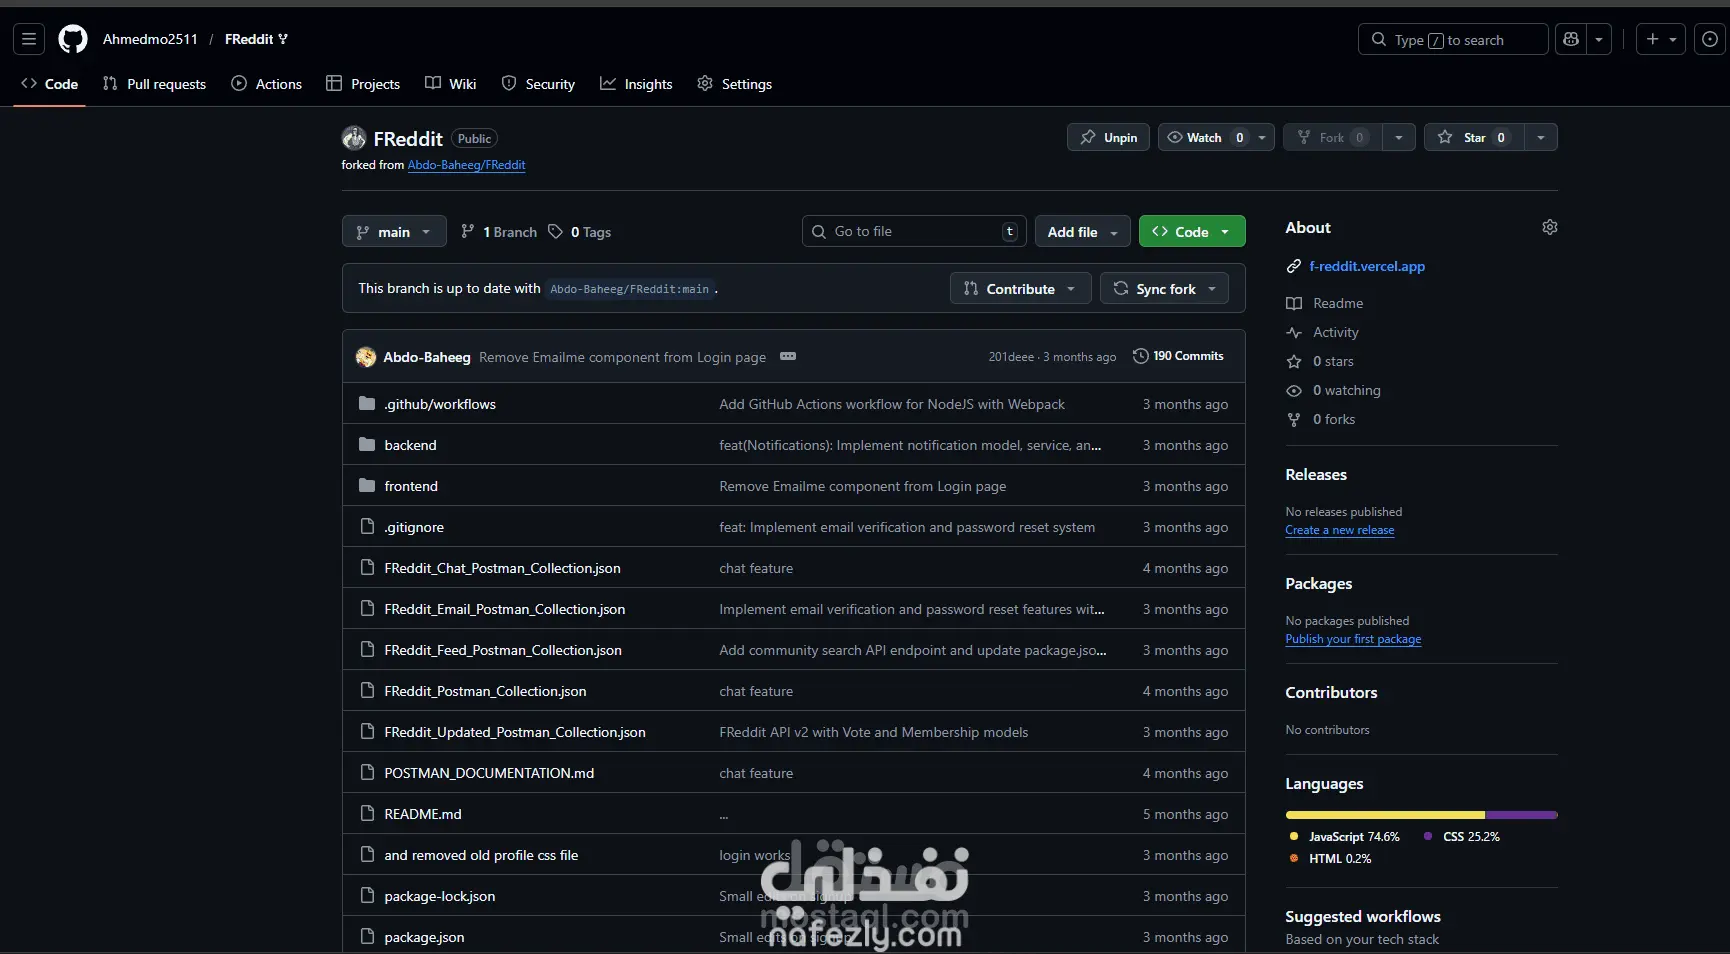View the 1 Branch list
Viewport: 1730px width, 954px height.
(x=499, y=232)
